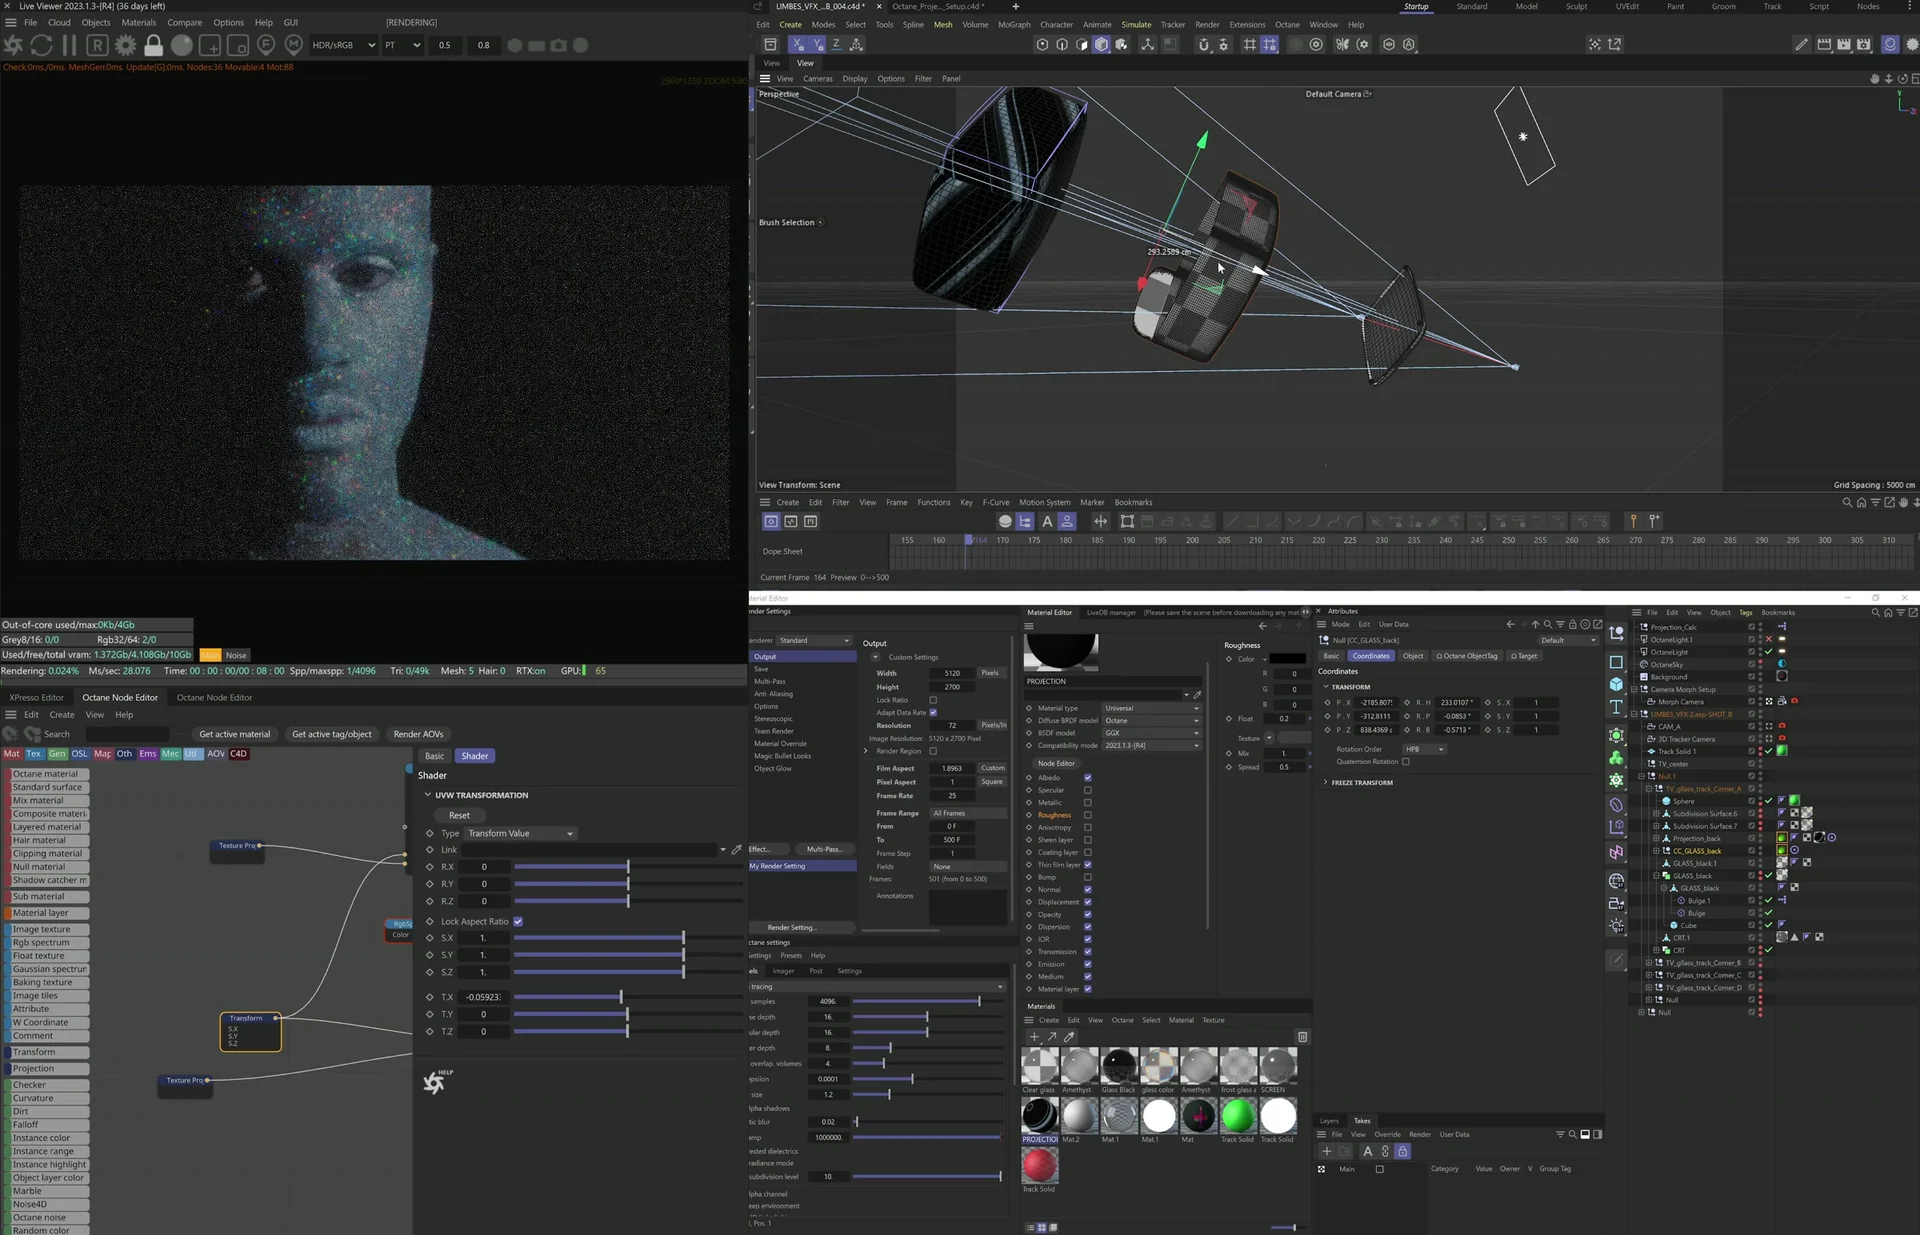Open Octane settings gear in Live Viewer
This screenshot has height=1235, width=1920.
(125, 45)
